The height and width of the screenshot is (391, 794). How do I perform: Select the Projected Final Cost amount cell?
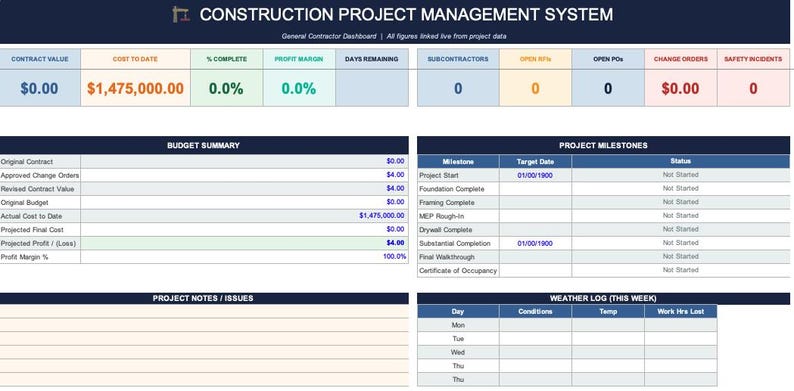point(244,230)
